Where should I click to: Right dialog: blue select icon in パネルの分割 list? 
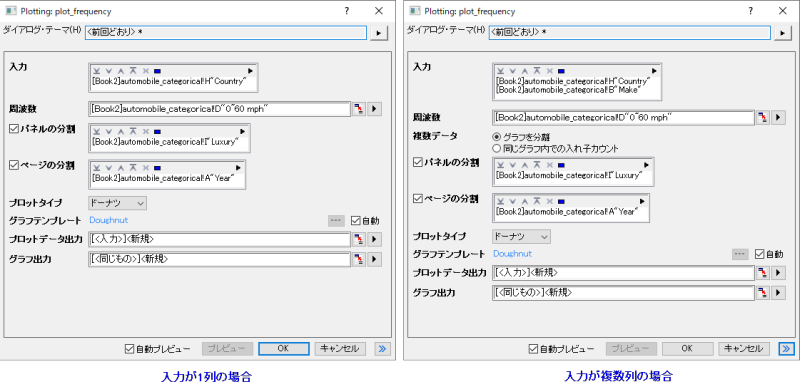561,165
